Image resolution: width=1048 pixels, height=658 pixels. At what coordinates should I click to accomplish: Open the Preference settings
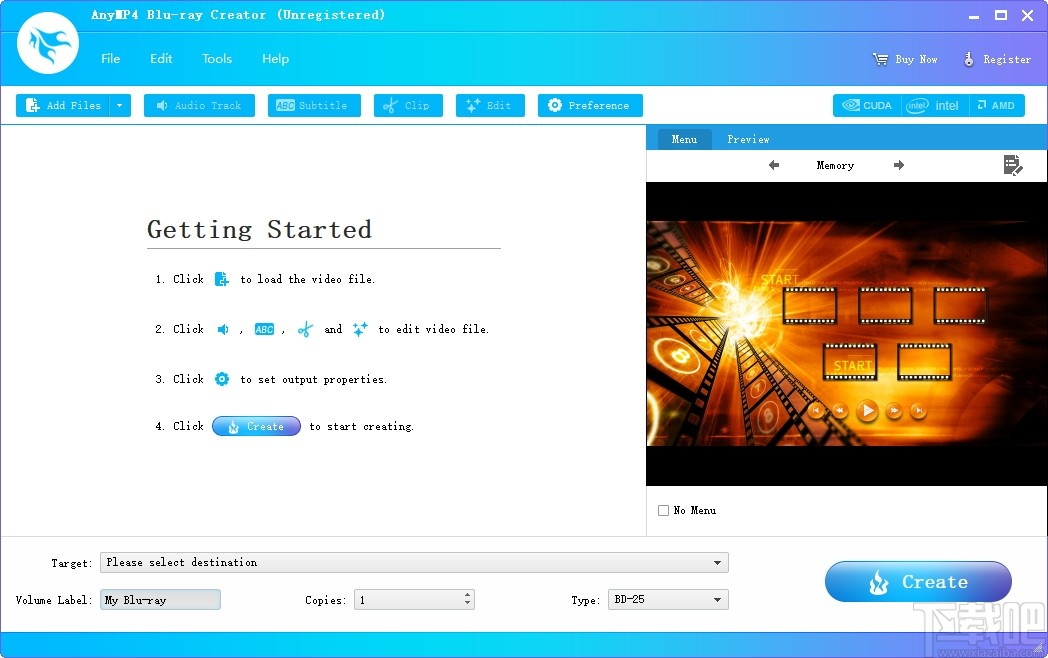click(590, 105)
